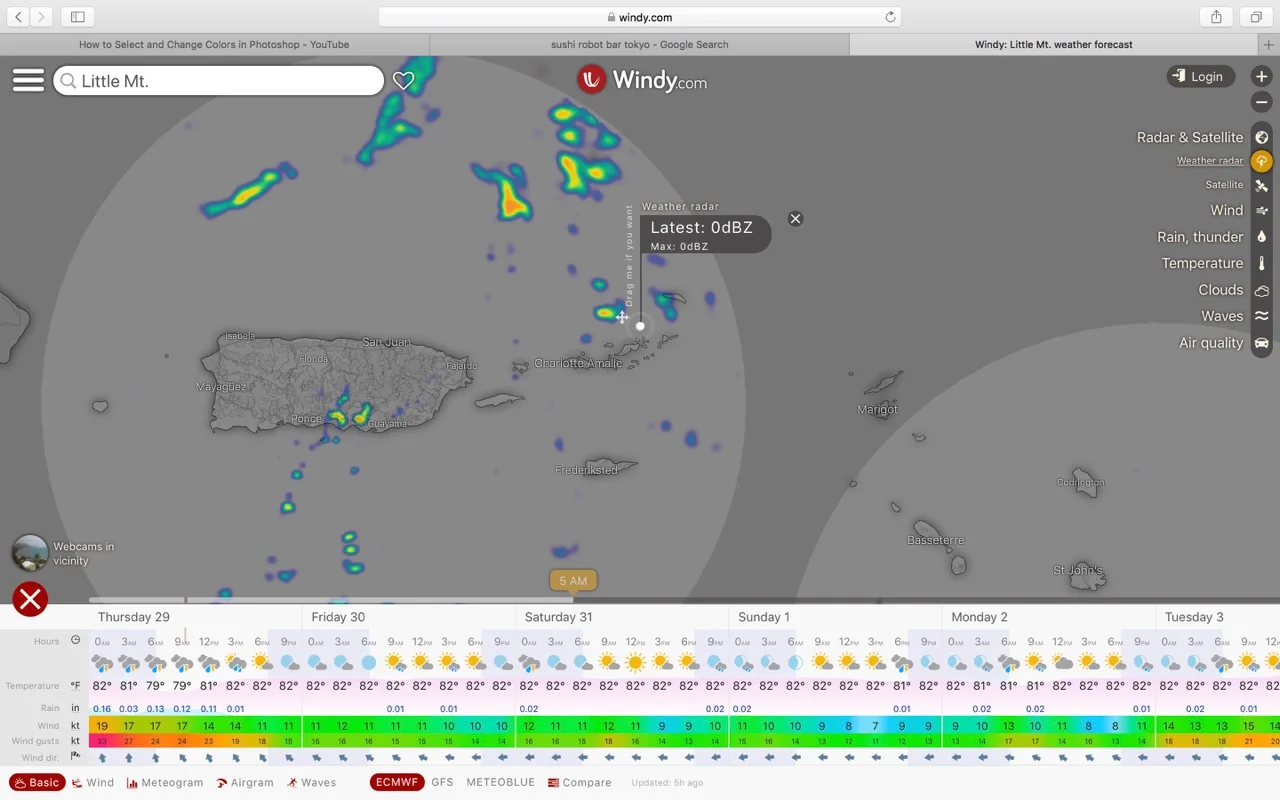Screen dimensions: 1280x800
Task: Click the Rain, thunder label
Action: point(1200,237)
